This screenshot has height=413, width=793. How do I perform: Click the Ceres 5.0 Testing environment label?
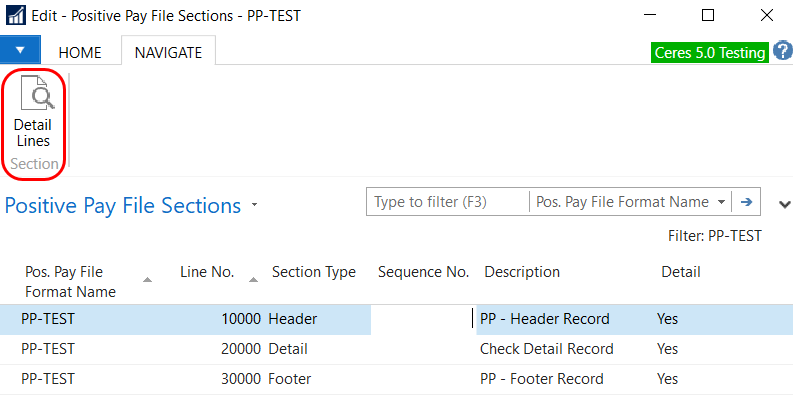coord(709,53)
